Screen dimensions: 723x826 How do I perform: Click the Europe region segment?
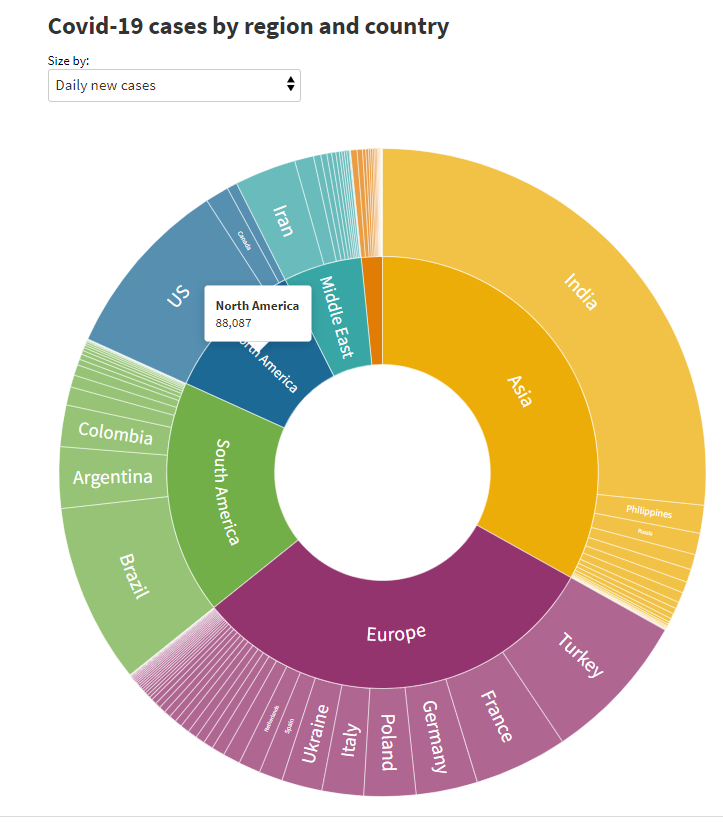395,632
